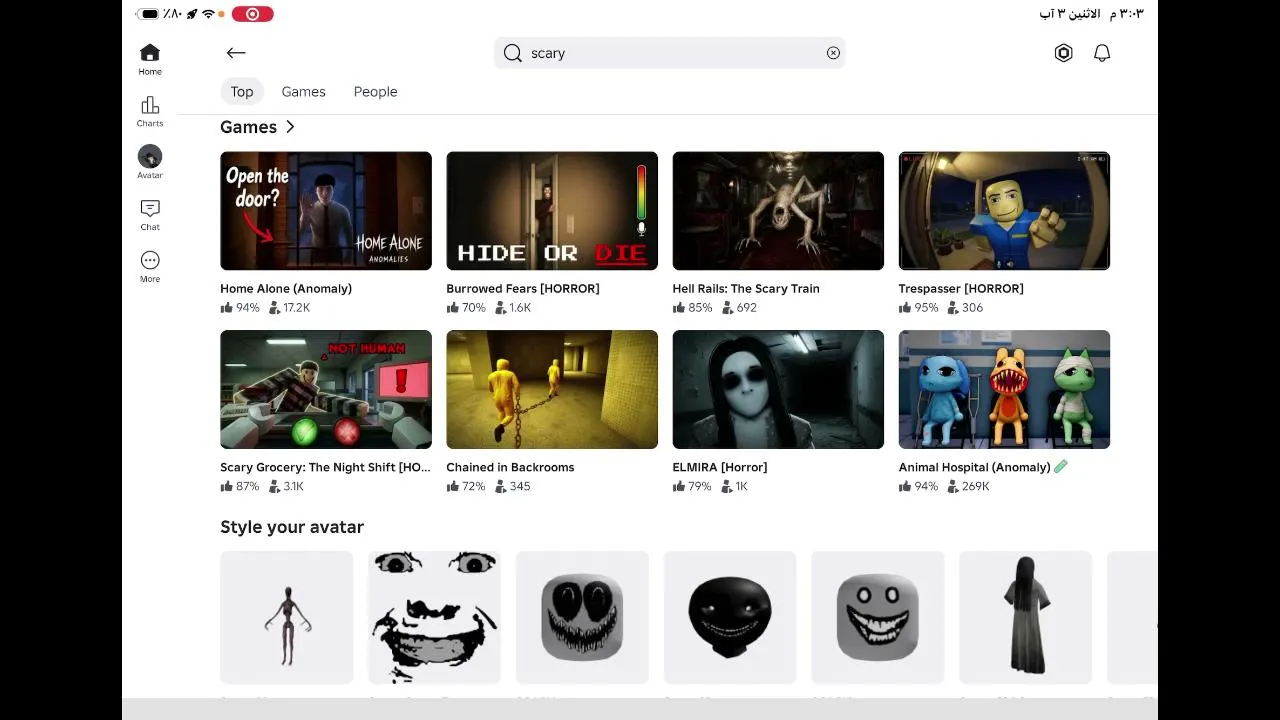The image size is (1280, 720).
Task: Select the gray head with black eyes
Action: pos(582,617)
